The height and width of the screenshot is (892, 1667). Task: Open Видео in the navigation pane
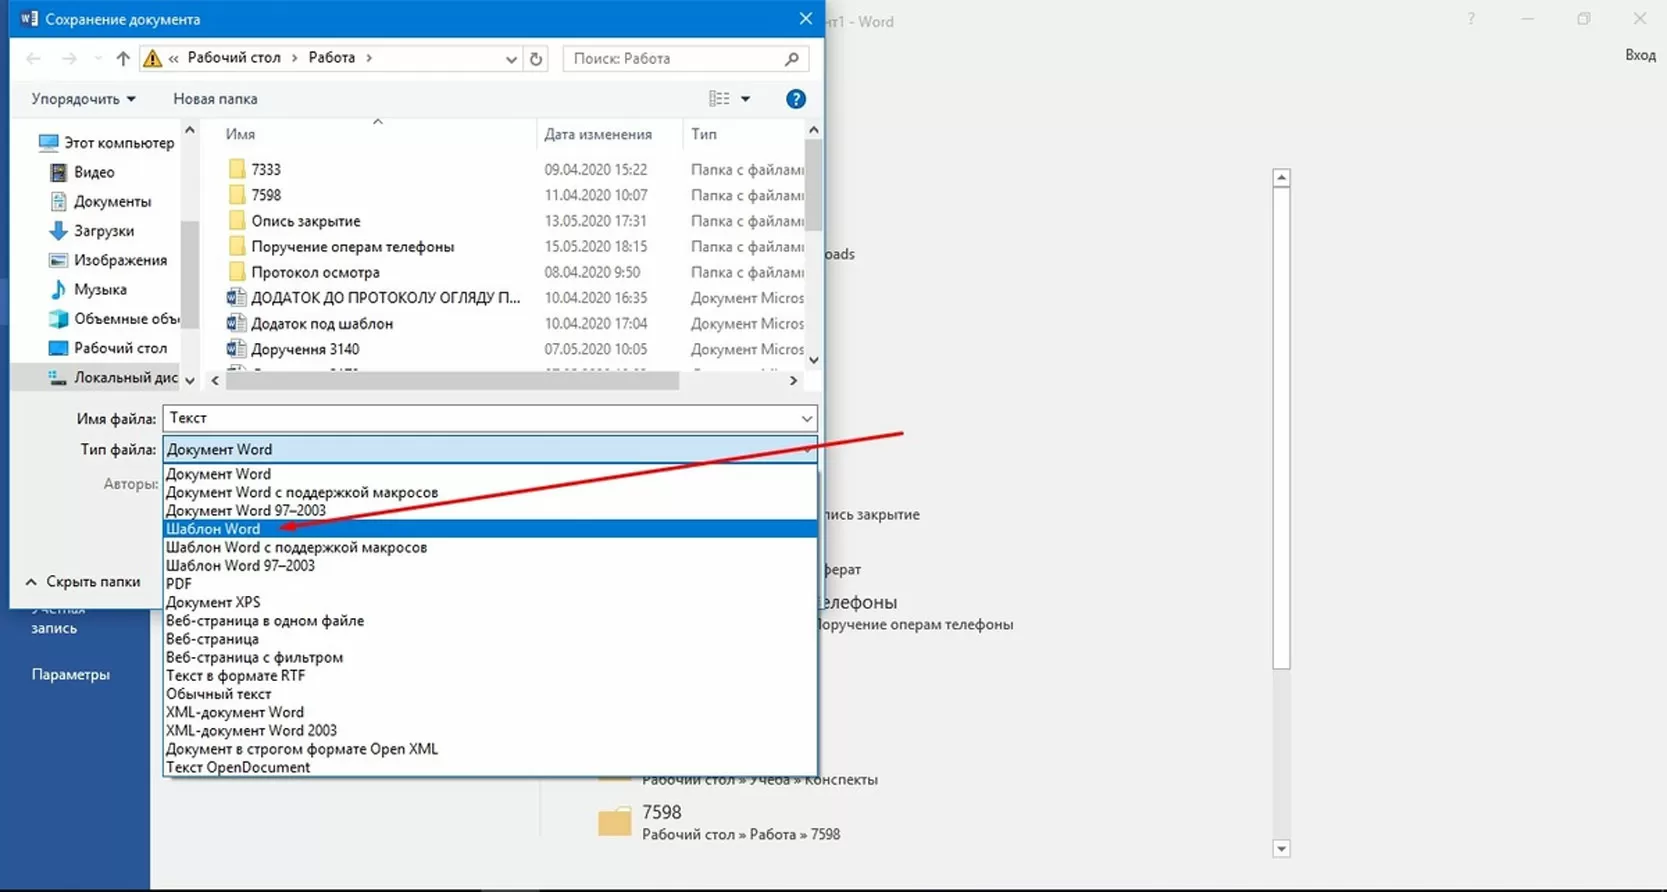point(82,172)
